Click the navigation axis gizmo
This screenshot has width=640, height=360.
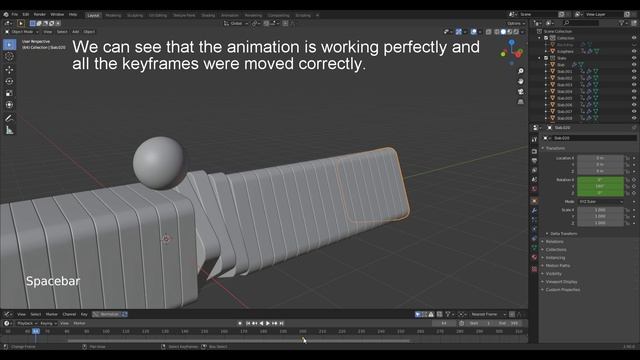pyautogui.click(x=512, y=52)
